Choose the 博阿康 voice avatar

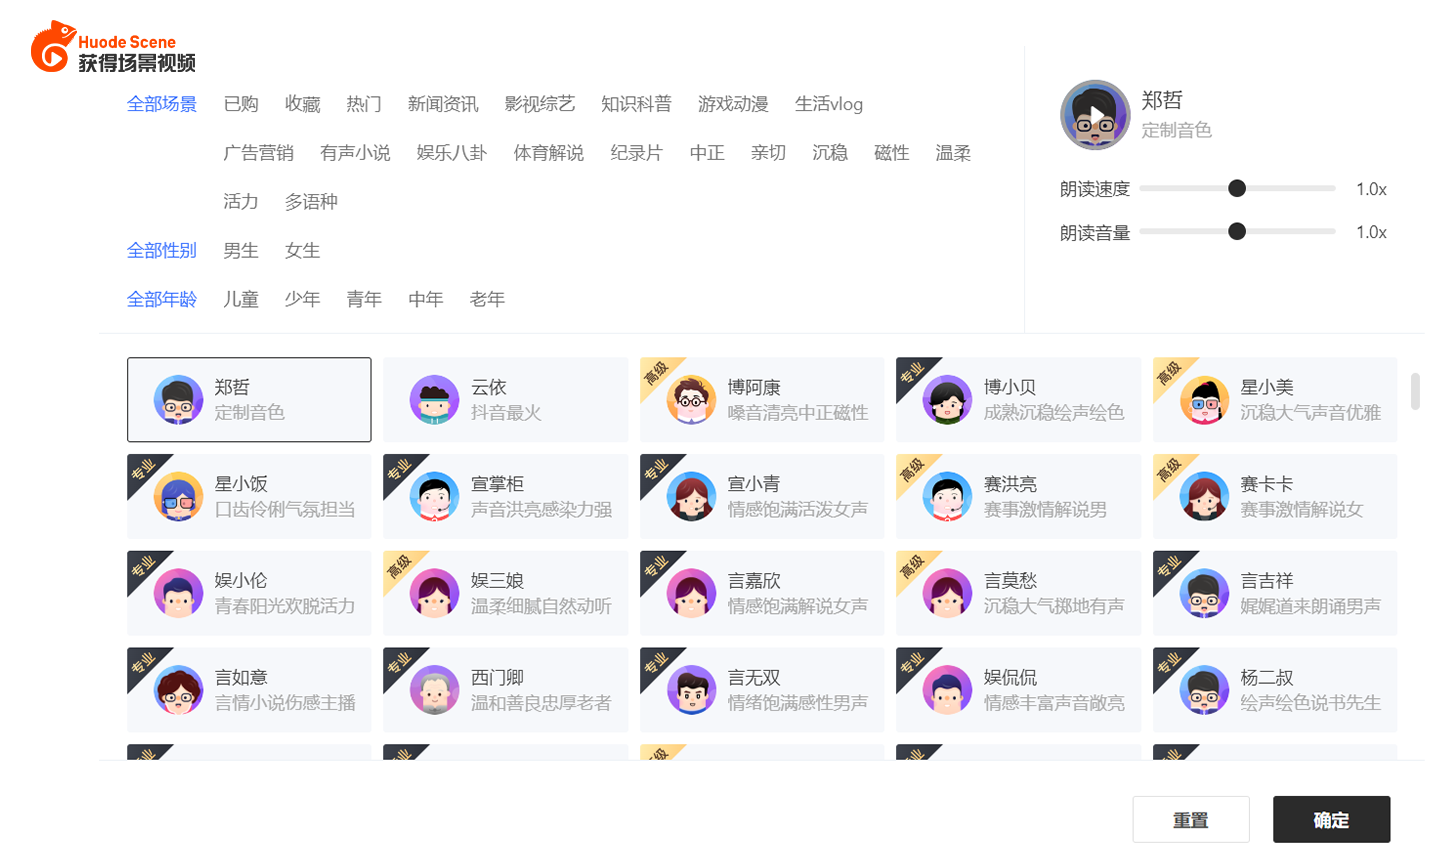pyautogui.click(x=691, y=400)
